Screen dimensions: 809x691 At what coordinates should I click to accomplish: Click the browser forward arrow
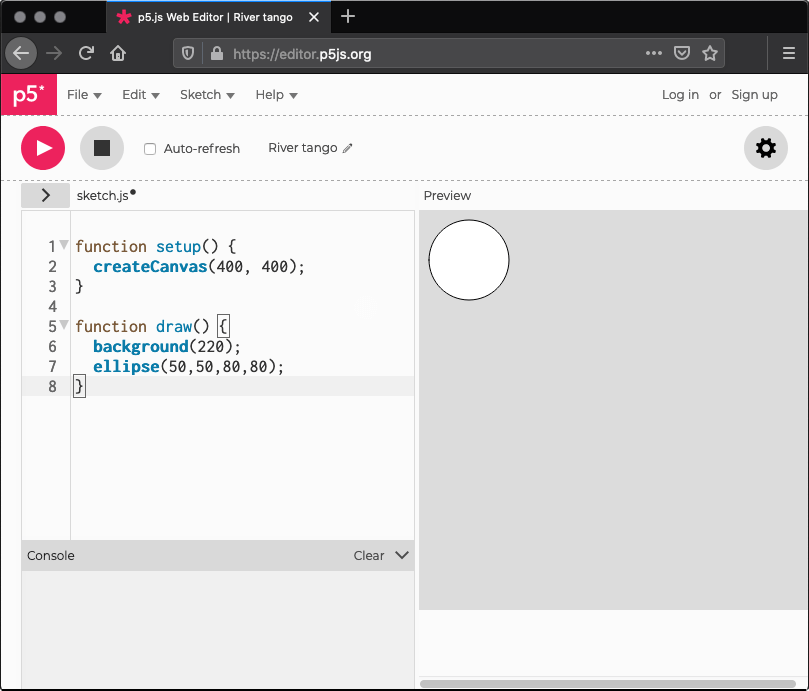click(x=54, y=53)
